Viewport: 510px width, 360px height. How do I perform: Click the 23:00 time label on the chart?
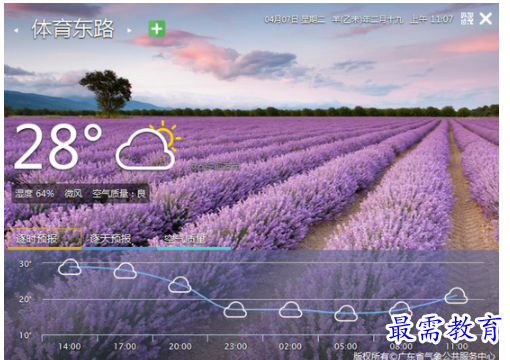click(x=235, y=347)
